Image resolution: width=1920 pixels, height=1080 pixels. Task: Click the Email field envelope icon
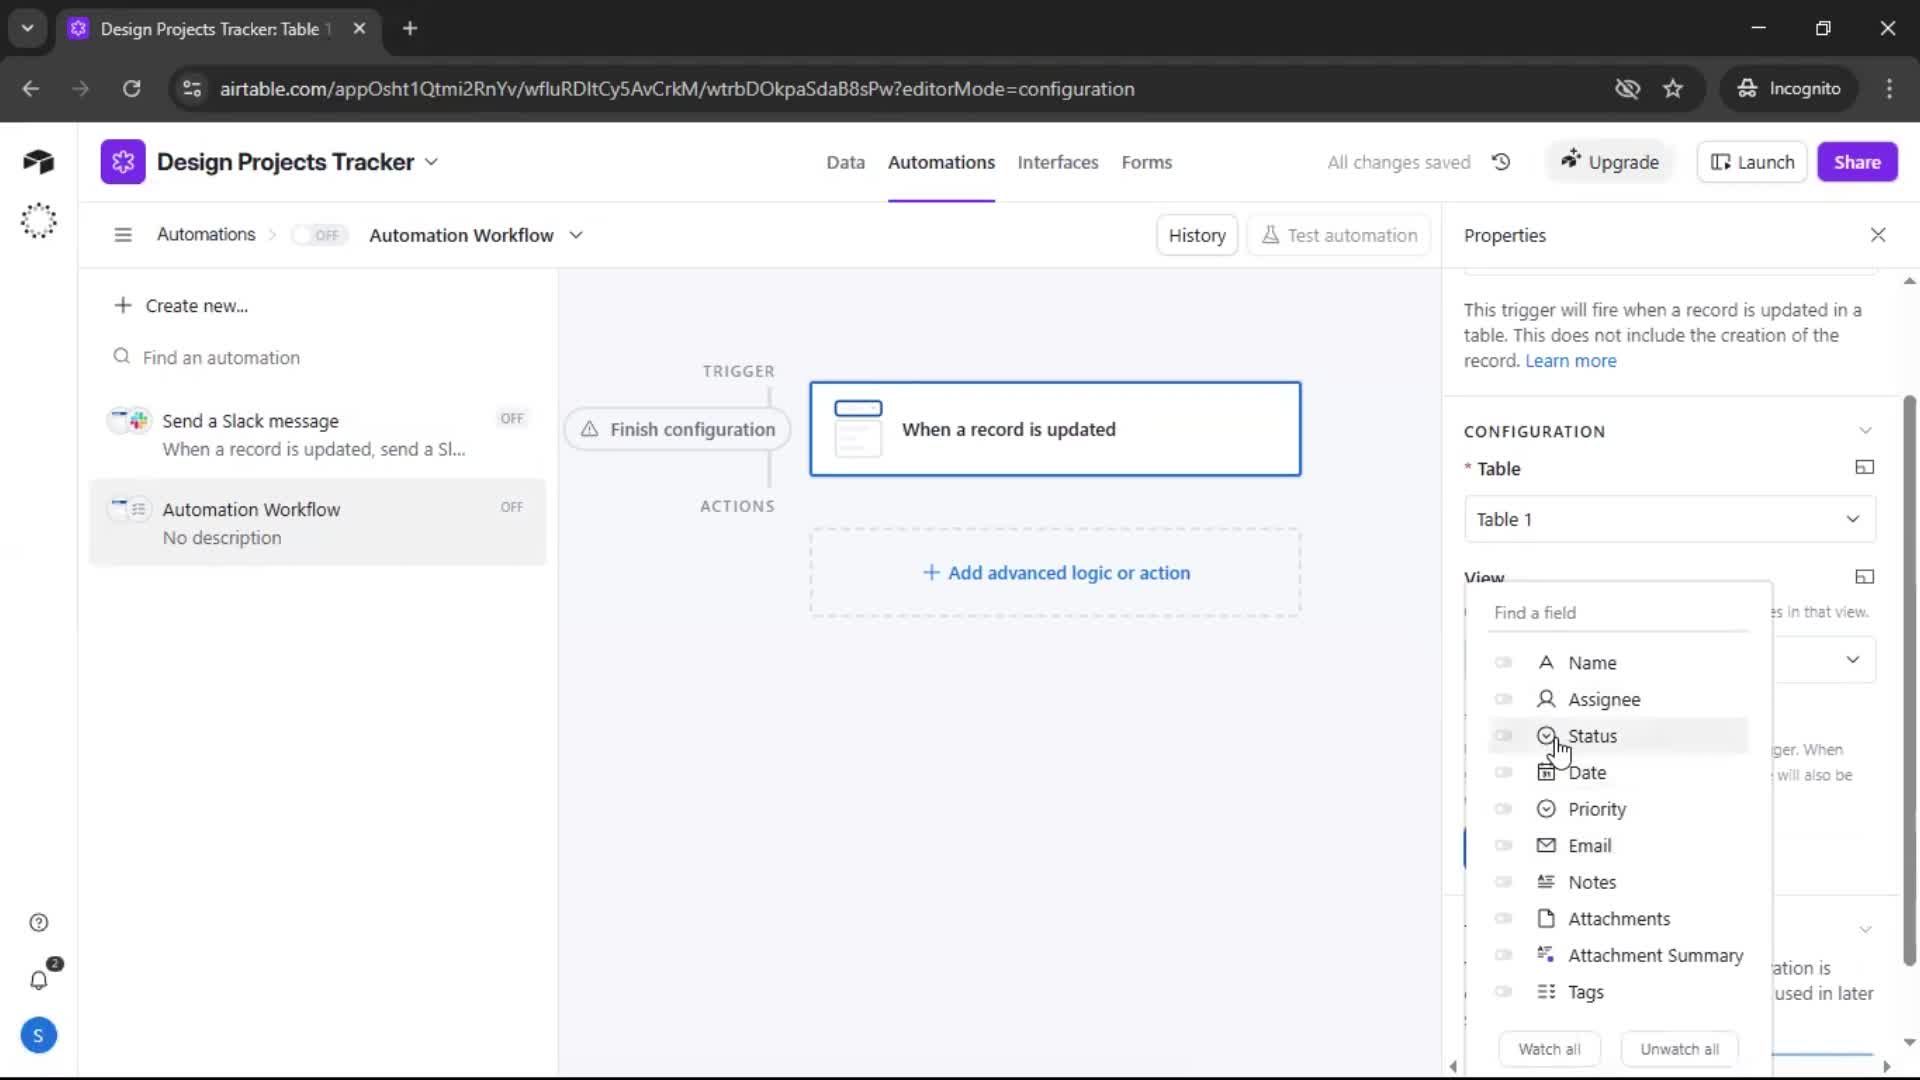point(1546,845)
